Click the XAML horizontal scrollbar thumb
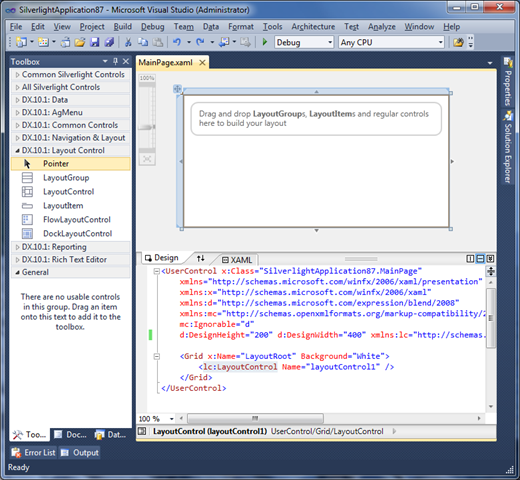Screen dimensions: 520x480 (x=255, y=418)
